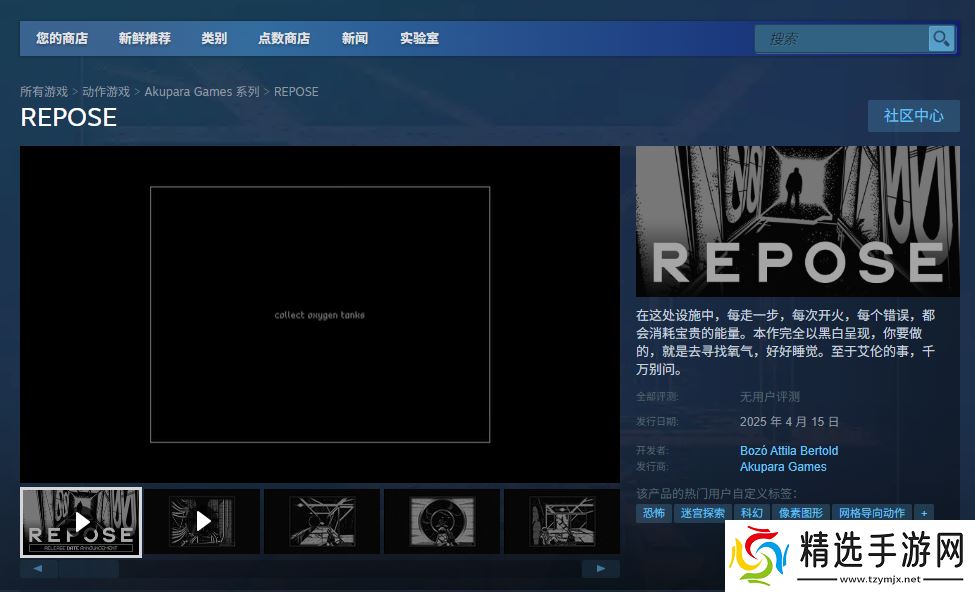975x592 pixels.
Task: Expand more tags with the + button
Action: [924, 513]
